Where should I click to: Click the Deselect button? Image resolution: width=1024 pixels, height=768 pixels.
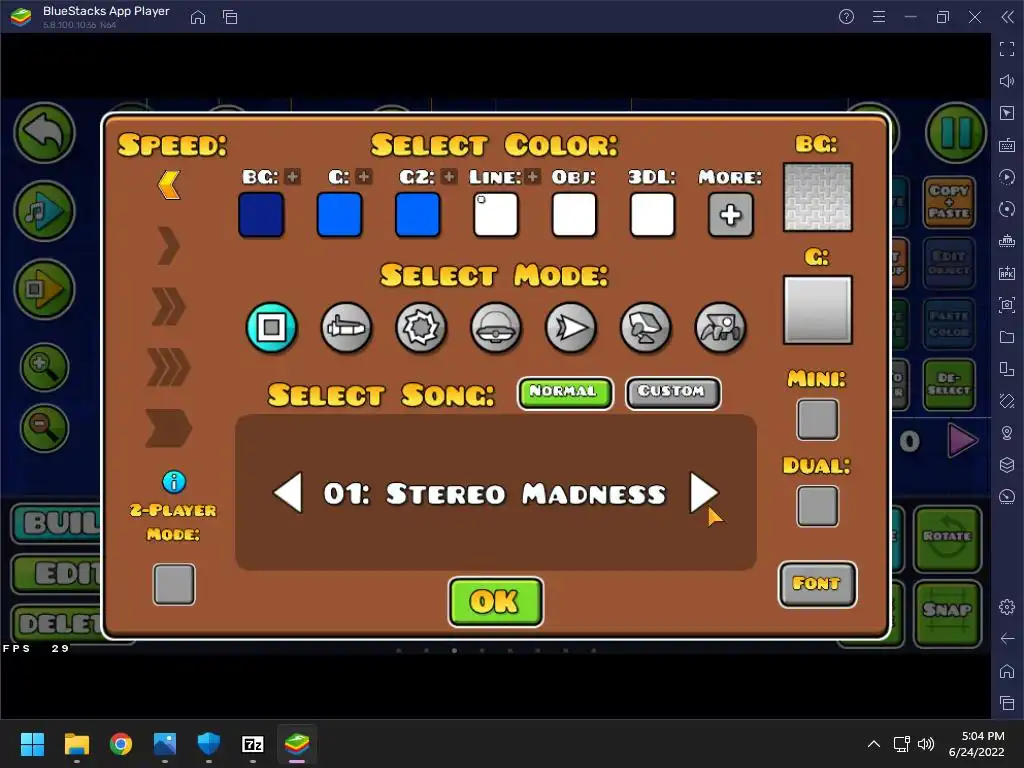[949, 384]
